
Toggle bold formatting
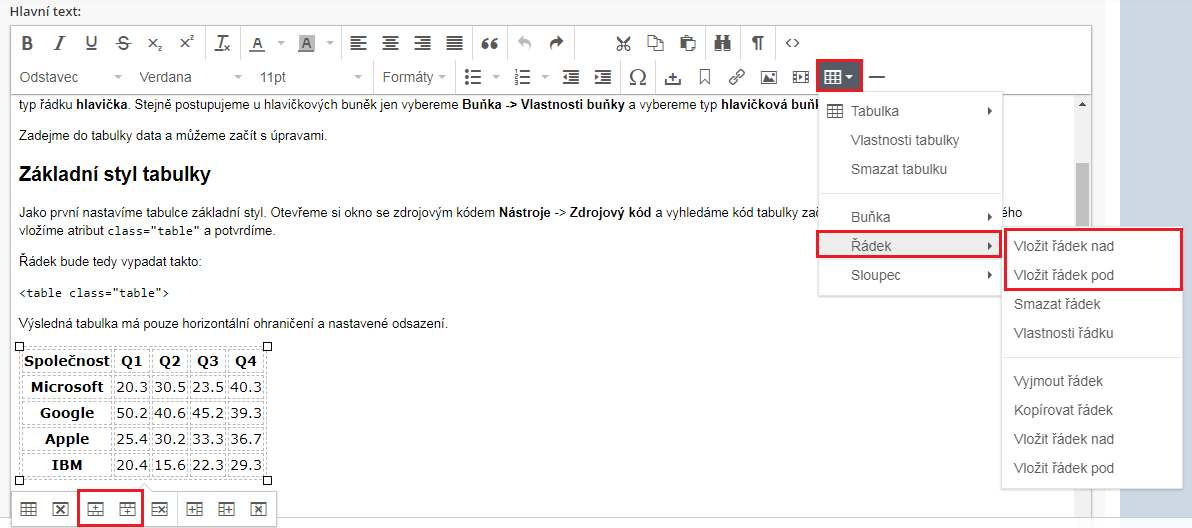pyautogui.click(x=27, y=43)
